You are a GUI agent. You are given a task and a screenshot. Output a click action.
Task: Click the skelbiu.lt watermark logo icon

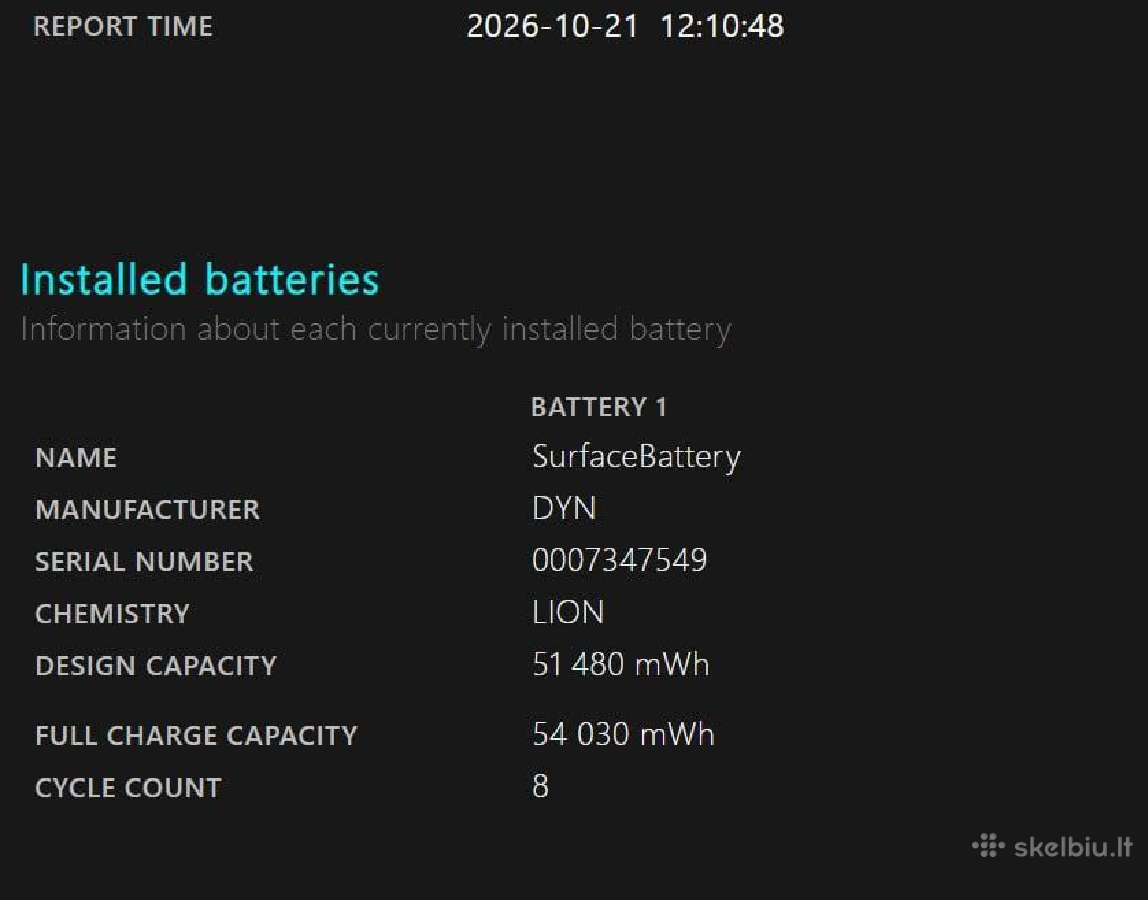[988, 845]
